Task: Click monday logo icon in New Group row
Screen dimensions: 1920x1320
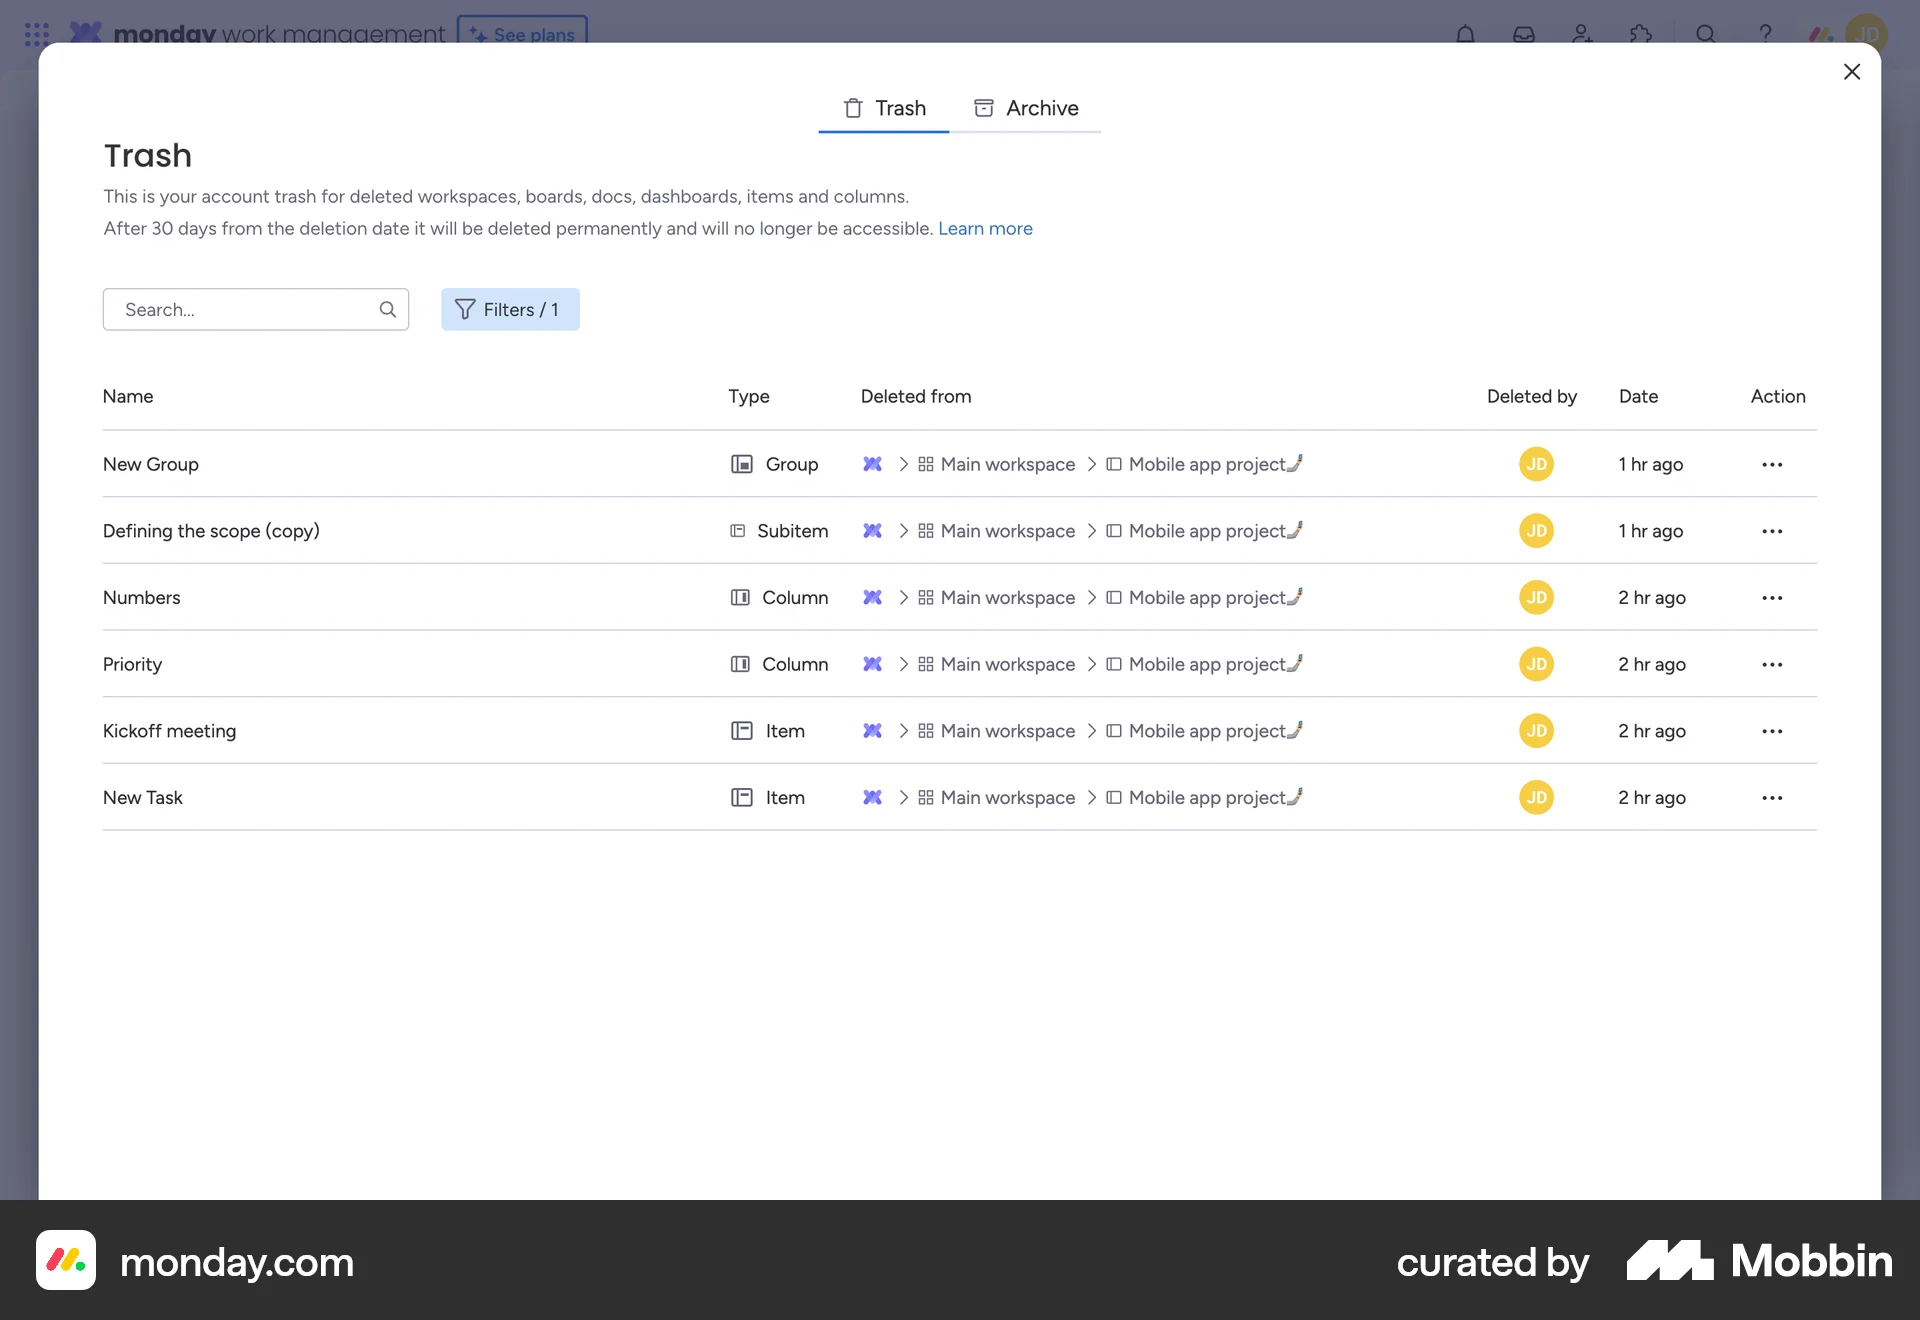Action: (x=872, y=465)
